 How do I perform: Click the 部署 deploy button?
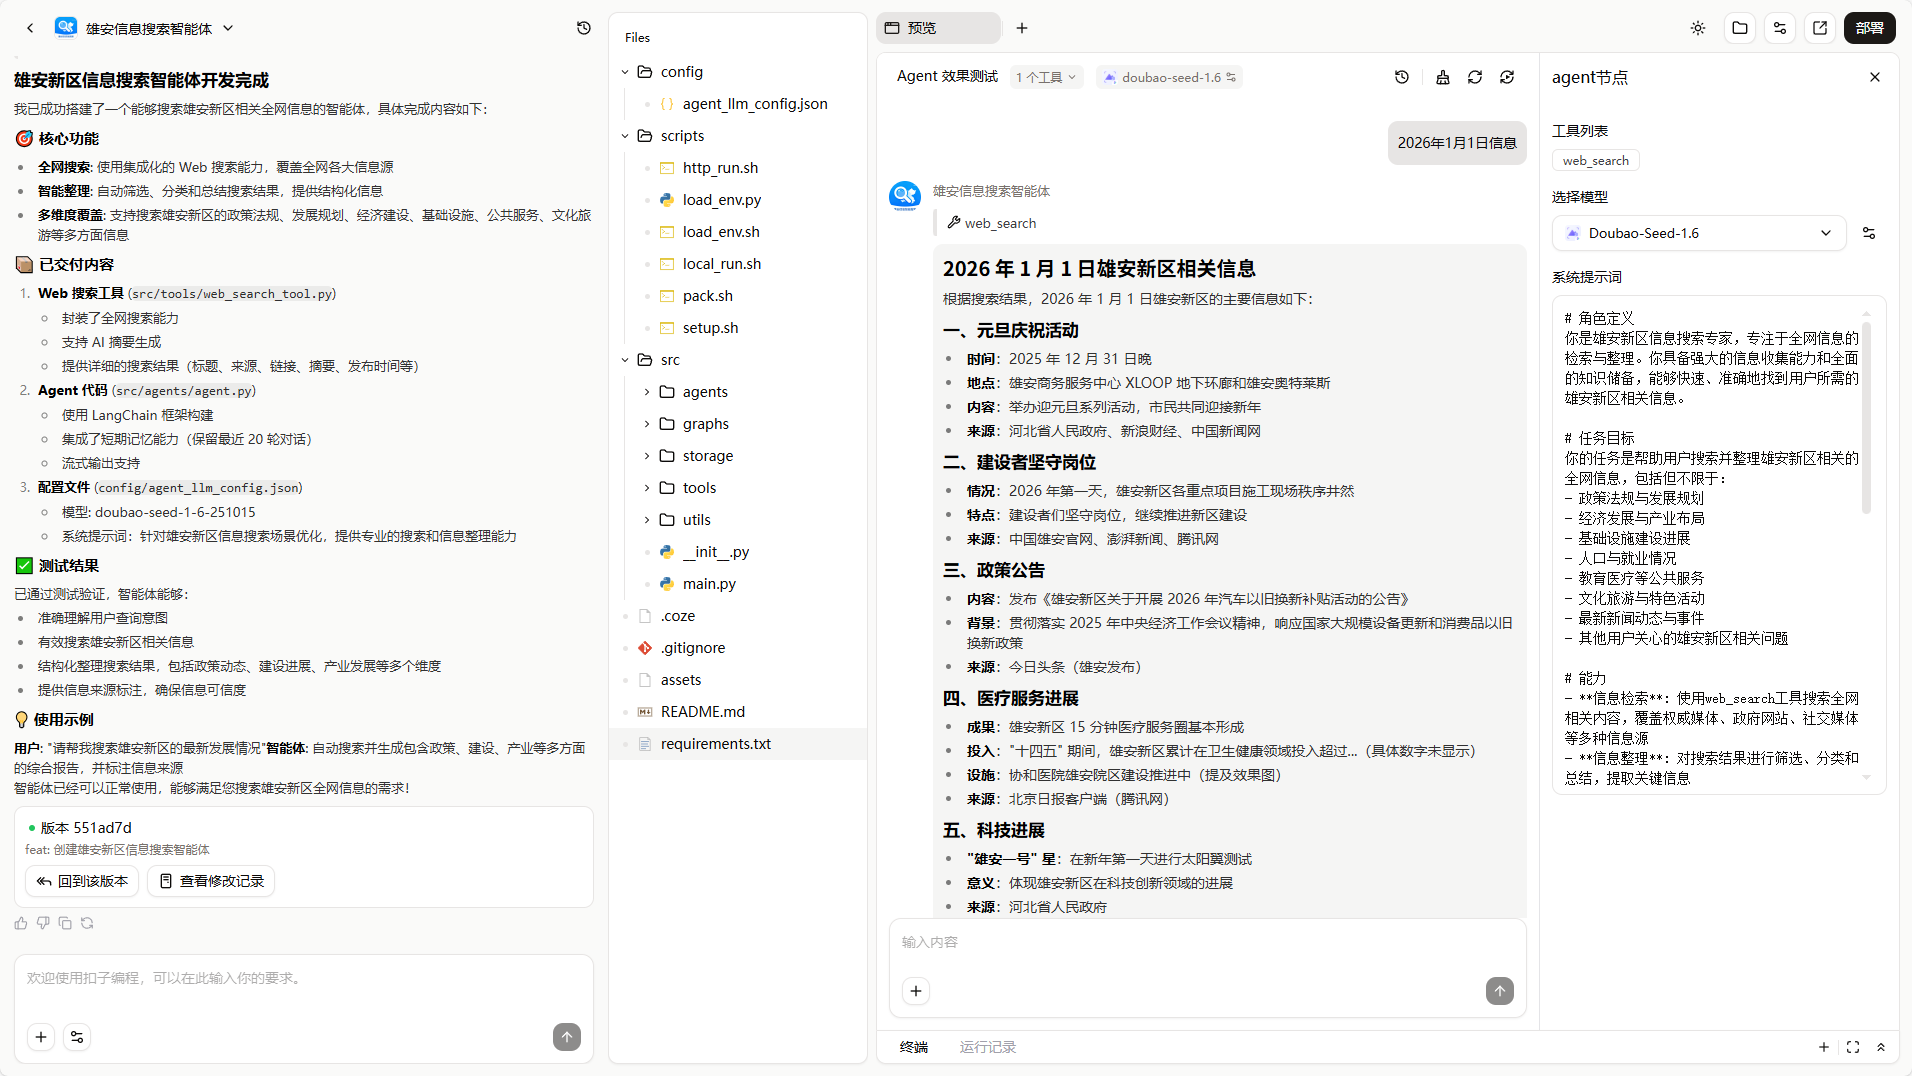point(1869,28)
